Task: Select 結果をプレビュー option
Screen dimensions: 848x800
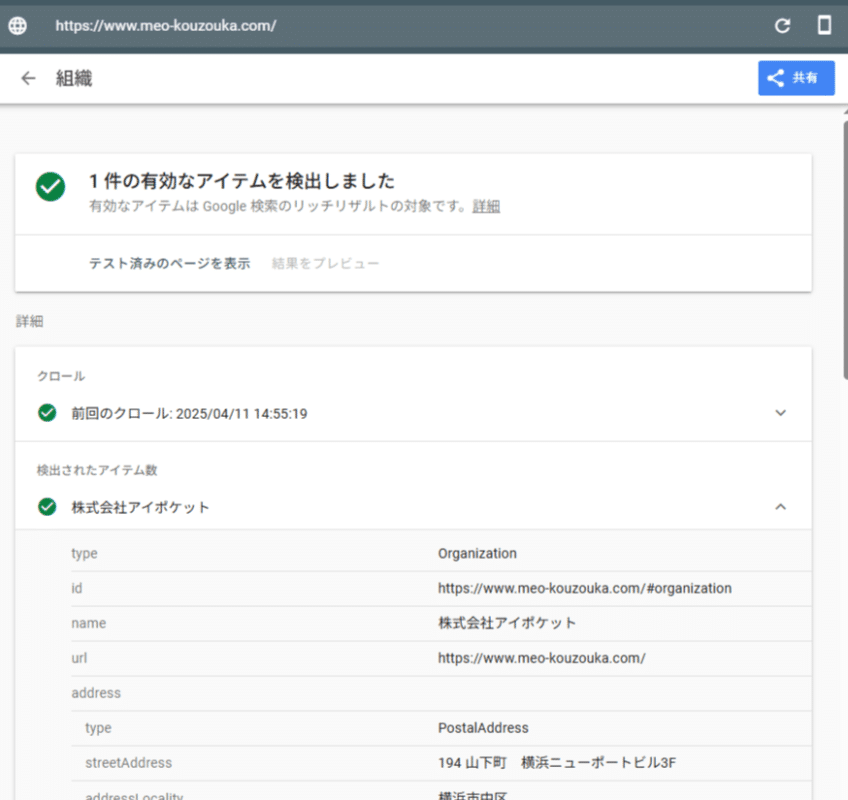Action: [x=325, y=264]
